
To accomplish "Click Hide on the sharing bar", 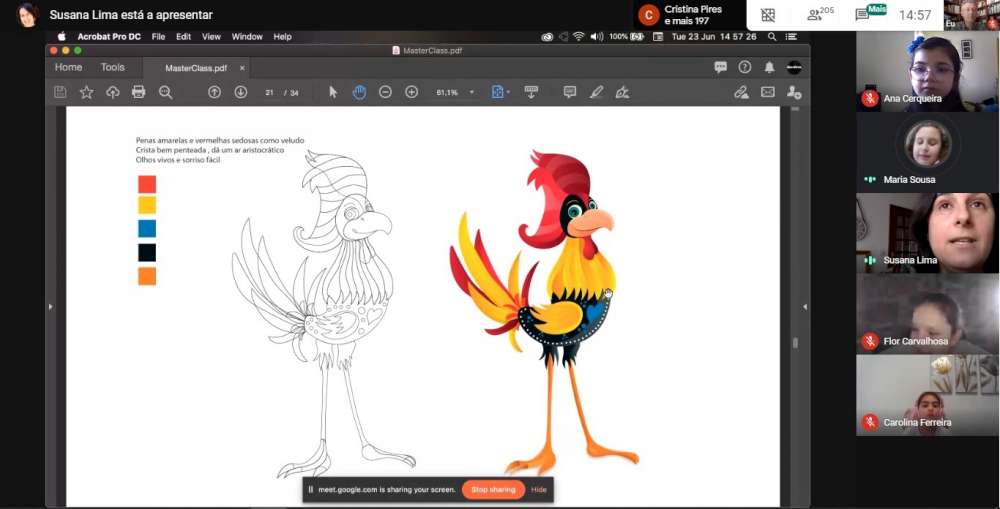I will [539, 490].
